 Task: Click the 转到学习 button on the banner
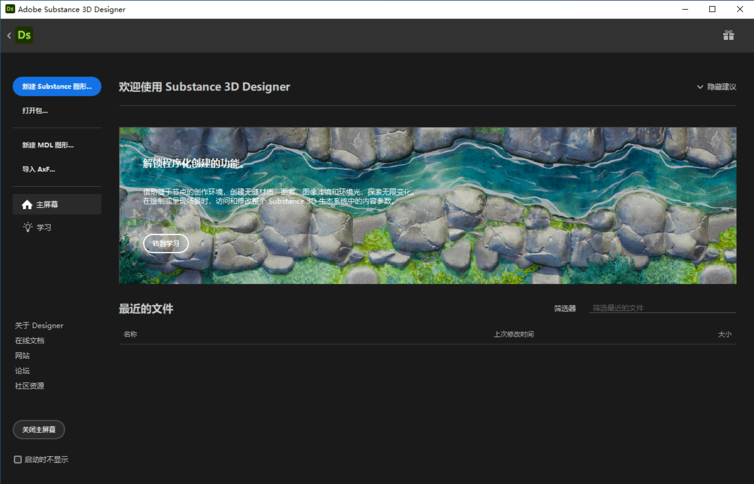click(165, 244)
